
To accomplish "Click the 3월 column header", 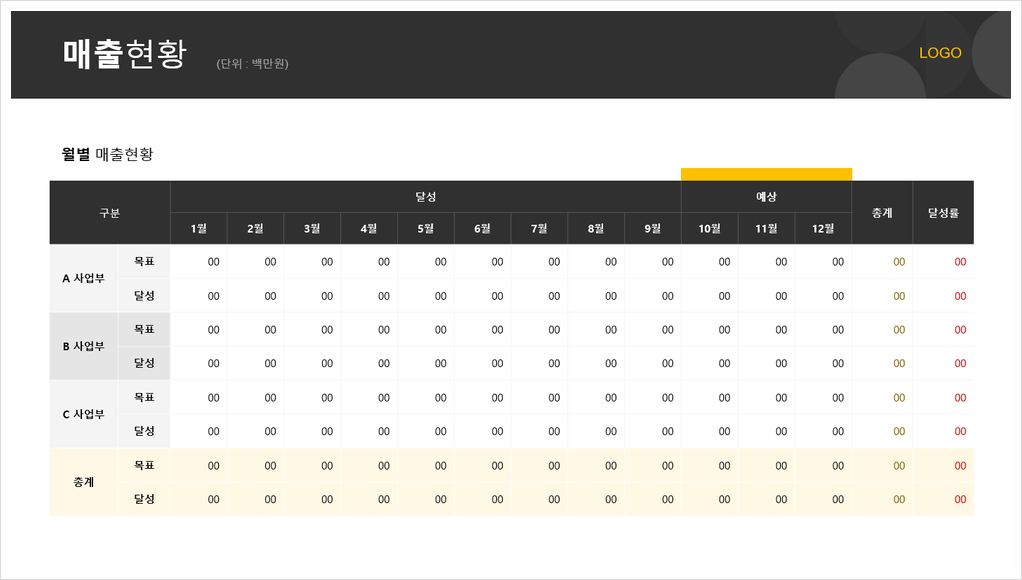I will [312, 229].
